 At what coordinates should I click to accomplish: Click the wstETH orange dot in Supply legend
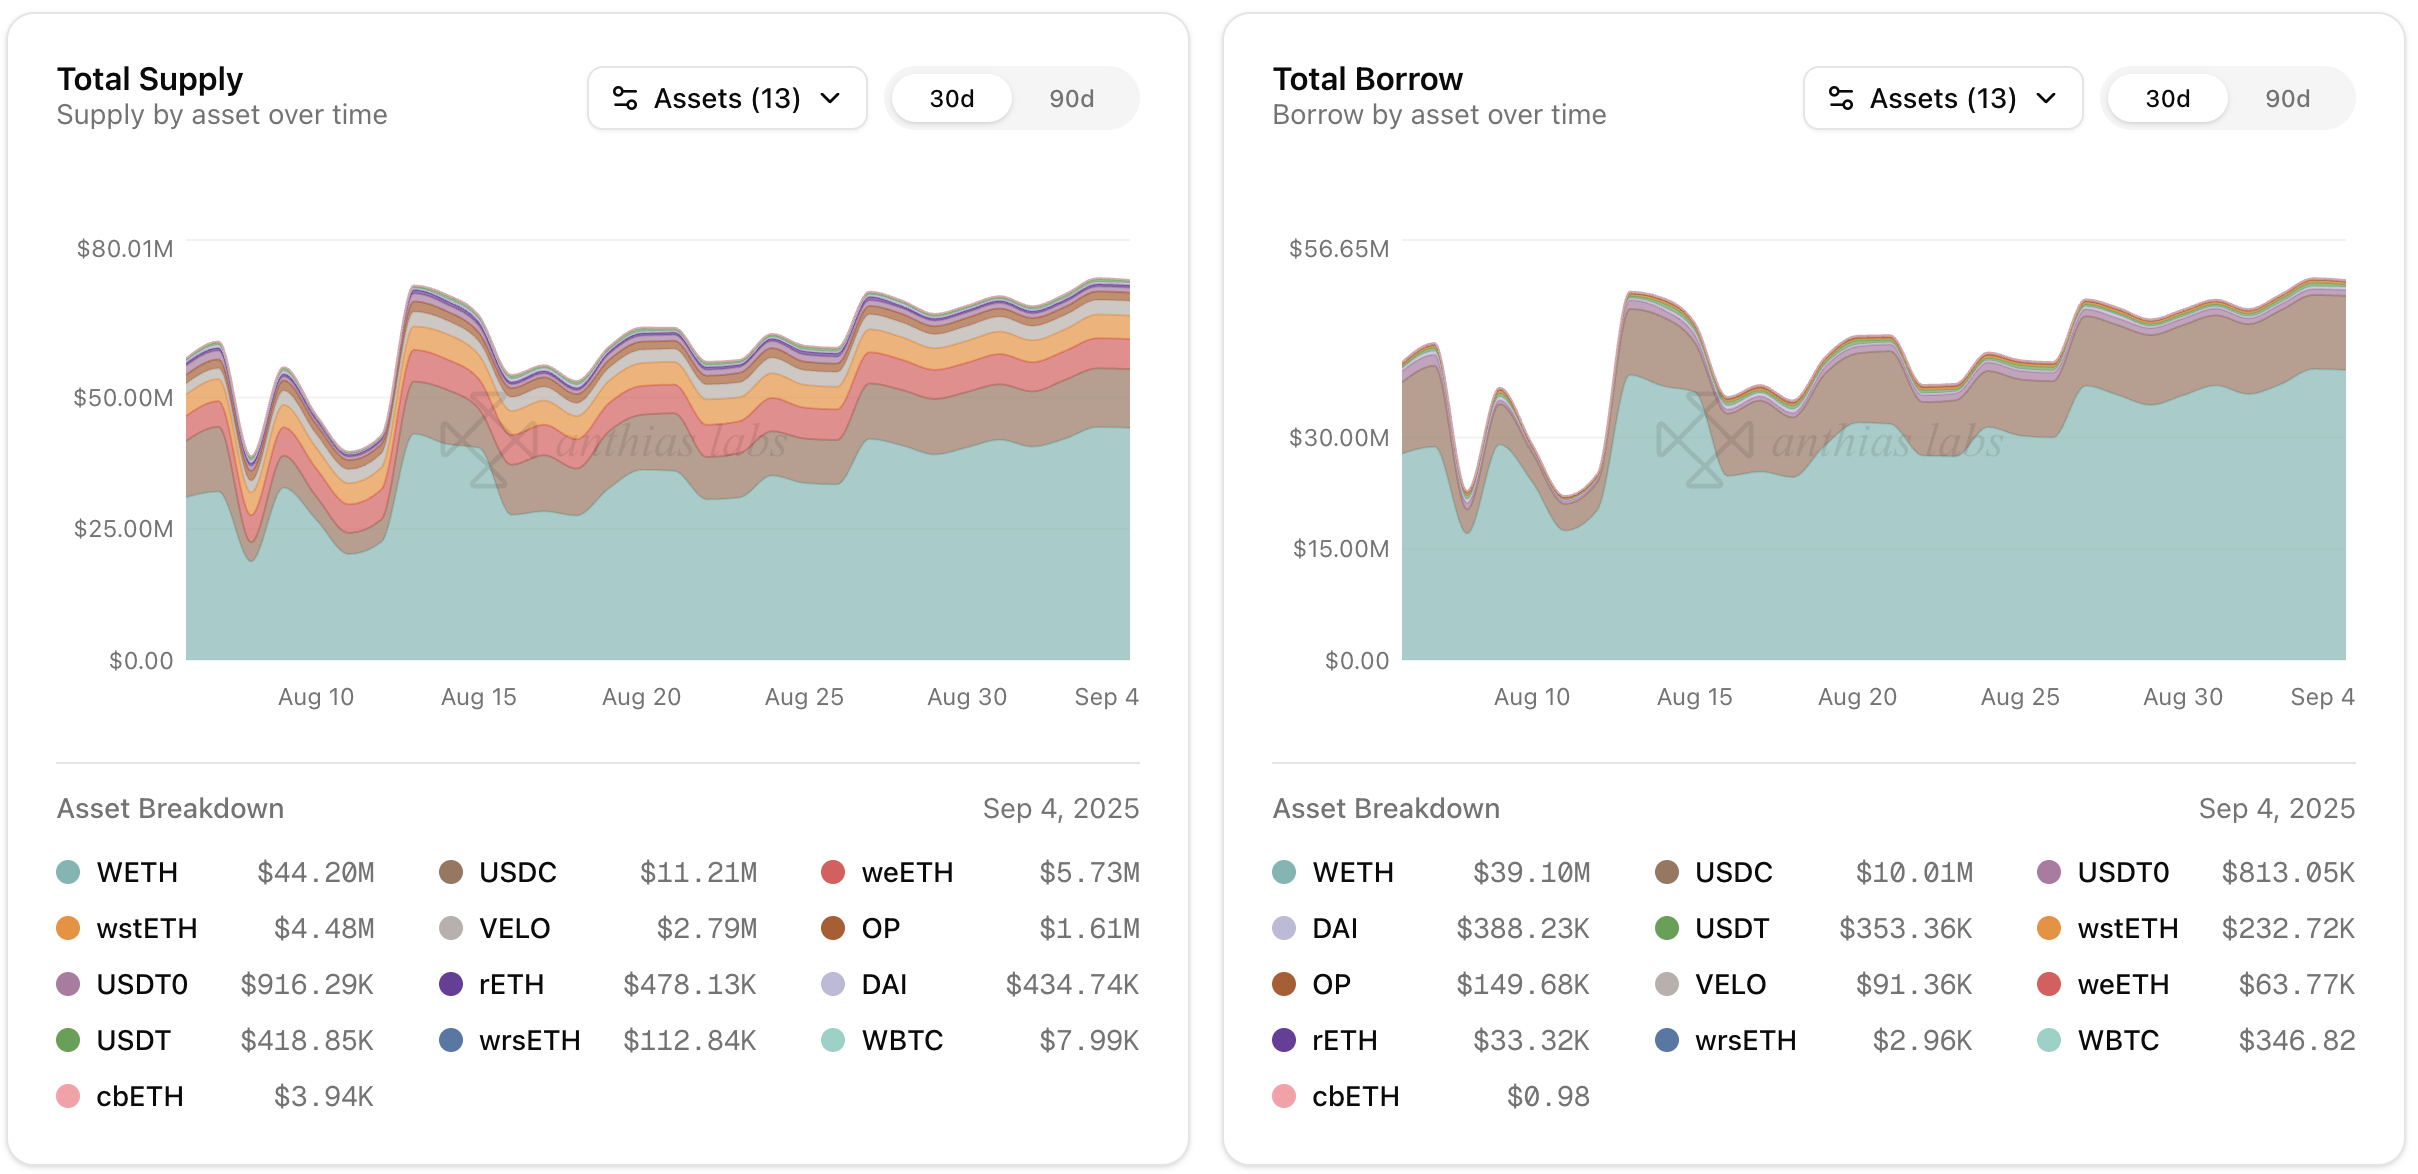tap(68, 928)
